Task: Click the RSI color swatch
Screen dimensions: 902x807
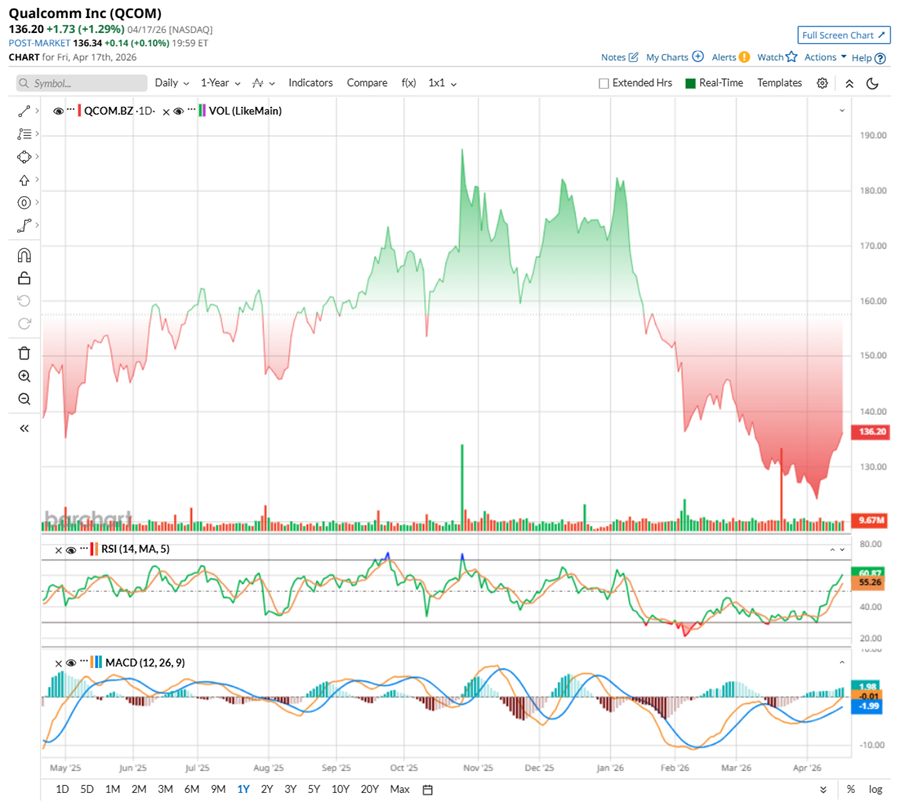Action: click(94, 549)
